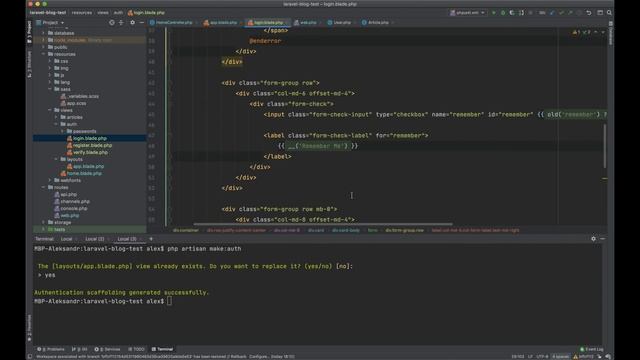
Task: Collapse the resources folder
Action: click(44, 54)
